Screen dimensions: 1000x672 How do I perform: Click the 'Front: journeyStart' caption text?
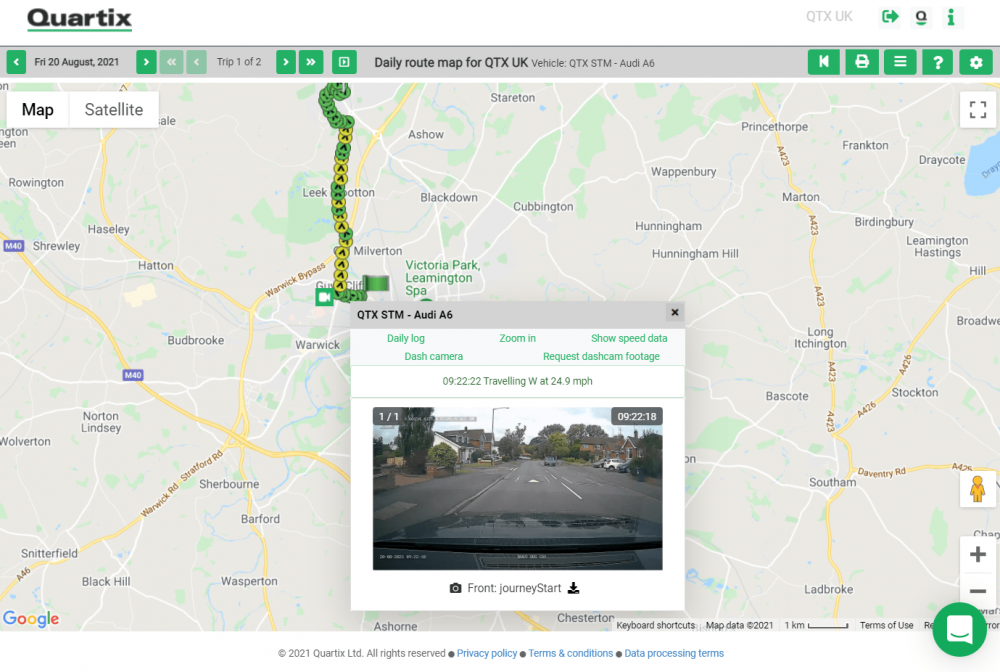514,588
